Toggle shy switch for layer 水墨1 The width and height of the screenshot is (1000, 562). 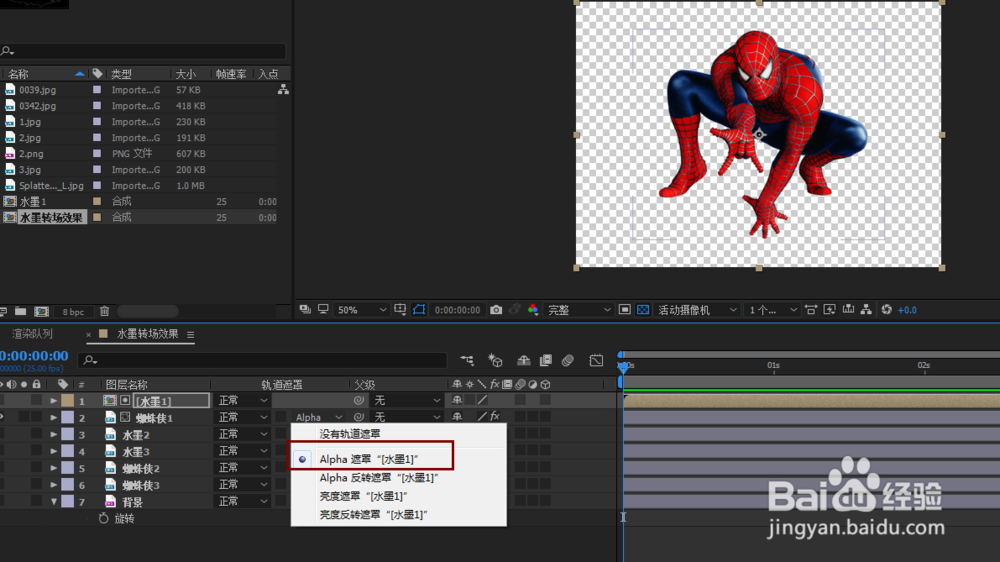tap(457, 400)
